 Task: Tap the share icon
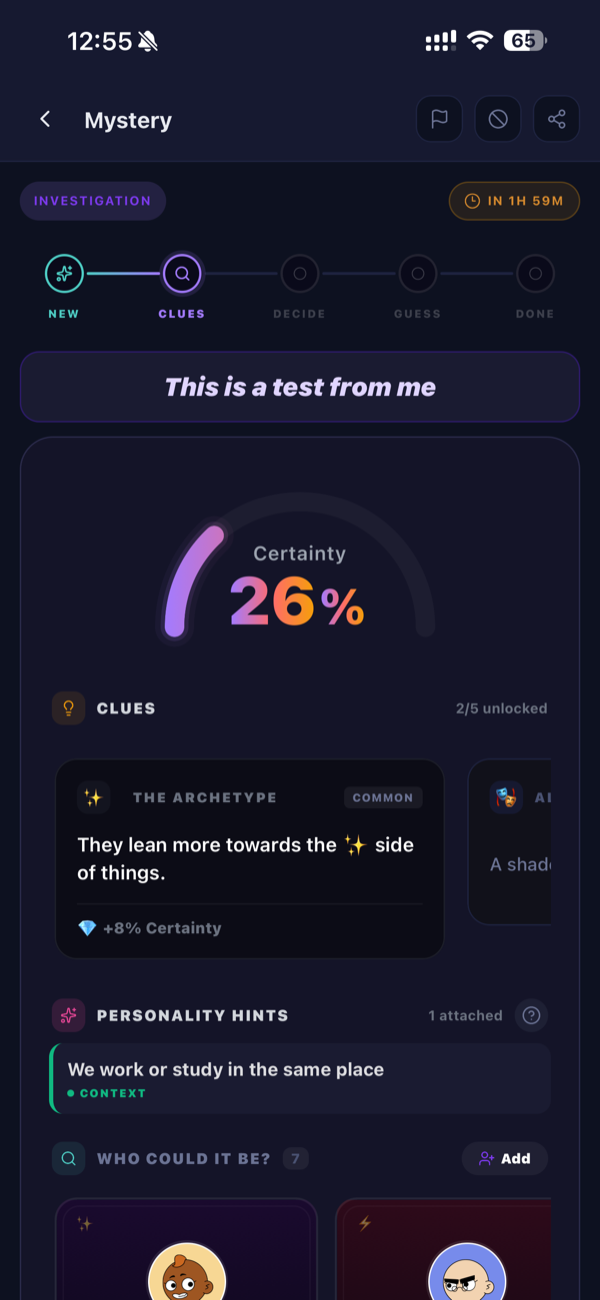tap(557, 120)
